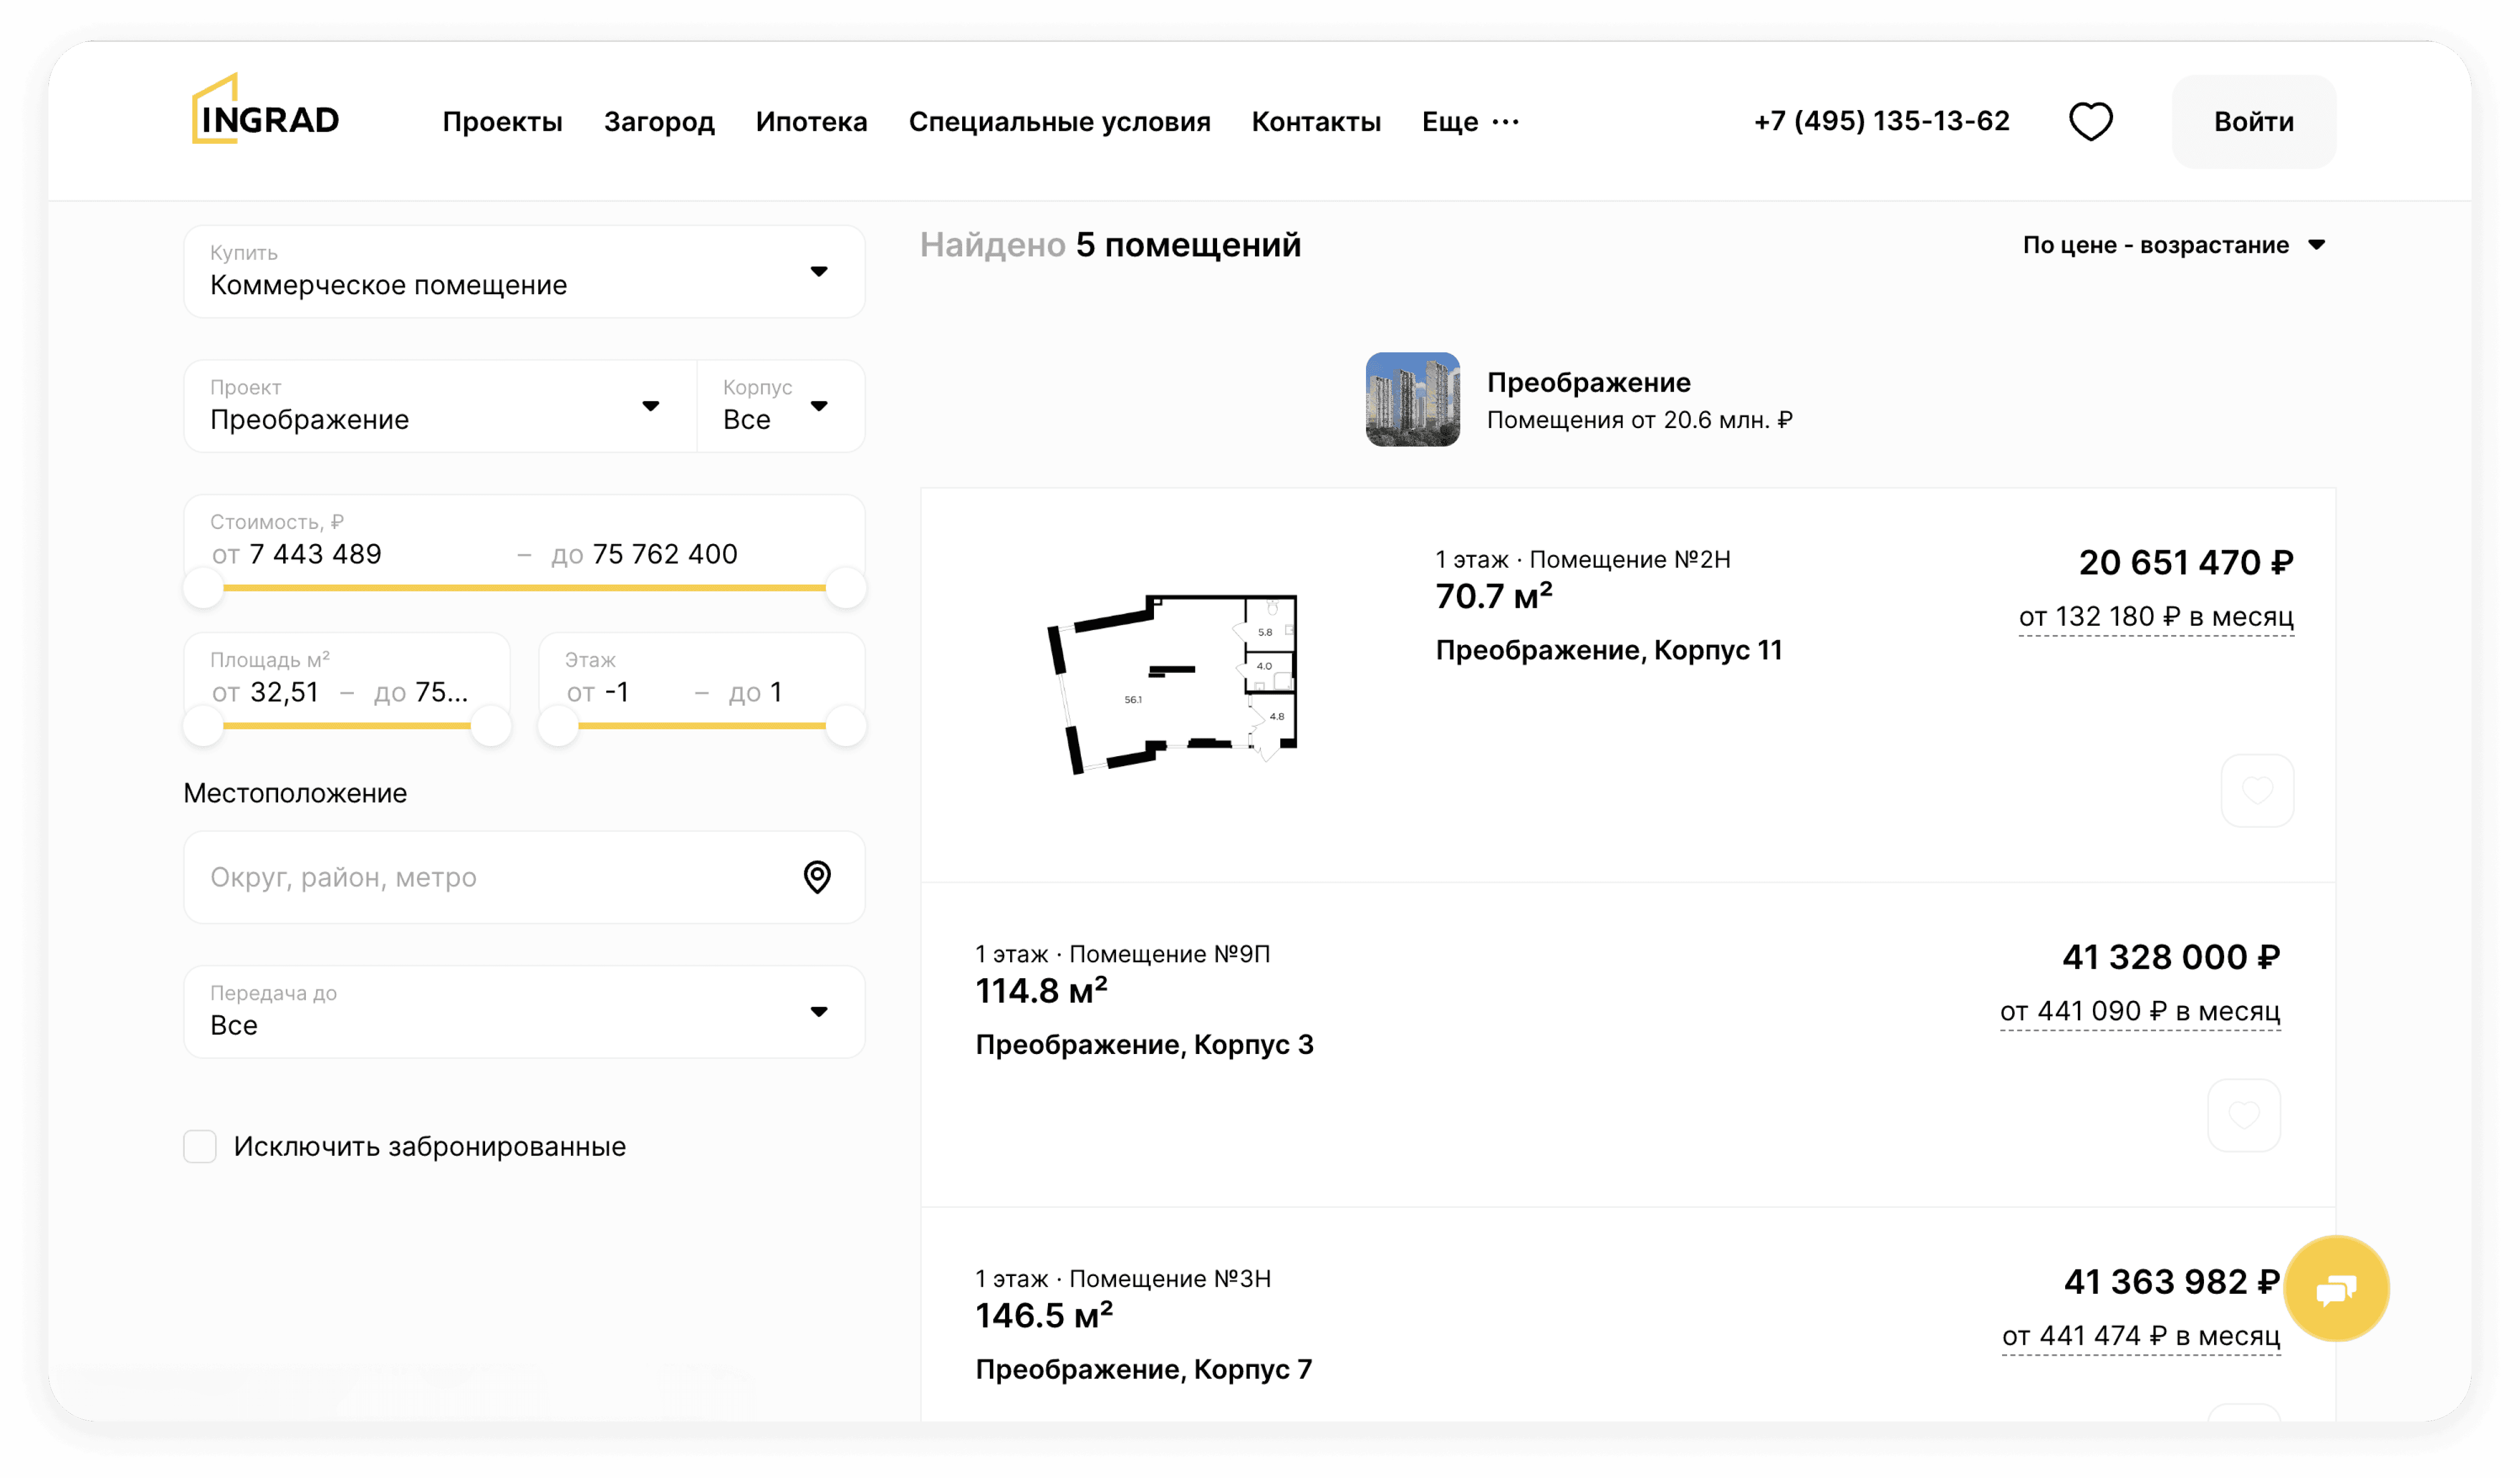This screenshot has height=1478, width=2520.
Task: Open the Преображение project thumbnail
Action: pyautogui.click(x=1412, y=399)
